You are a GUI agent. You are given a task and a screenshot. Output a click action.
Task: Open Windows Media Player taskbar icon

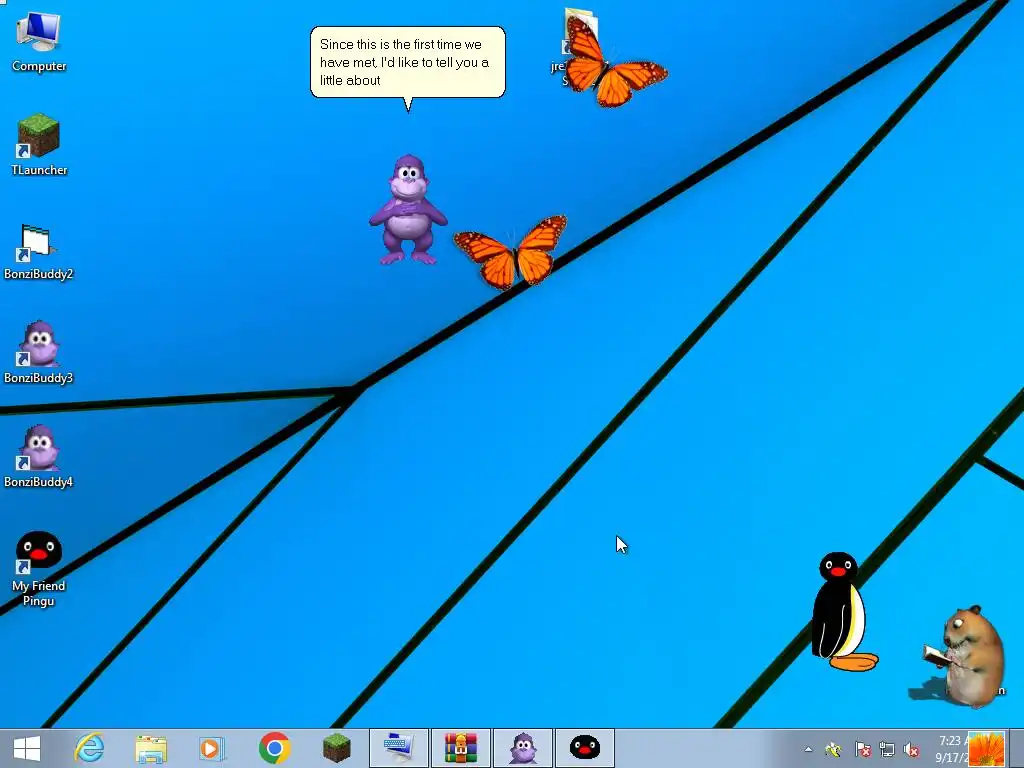212,748
